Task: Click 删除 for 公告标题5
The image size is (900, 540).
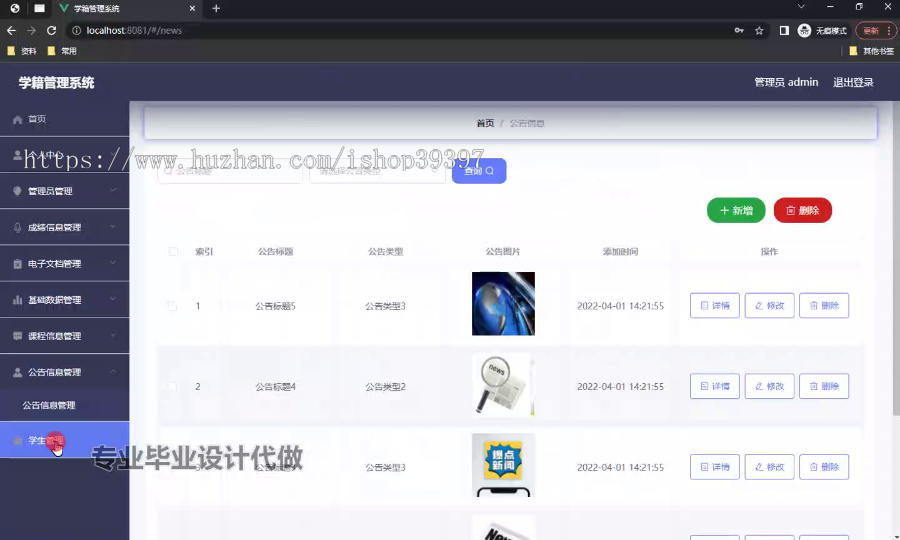Action: (x=824, y=305)
